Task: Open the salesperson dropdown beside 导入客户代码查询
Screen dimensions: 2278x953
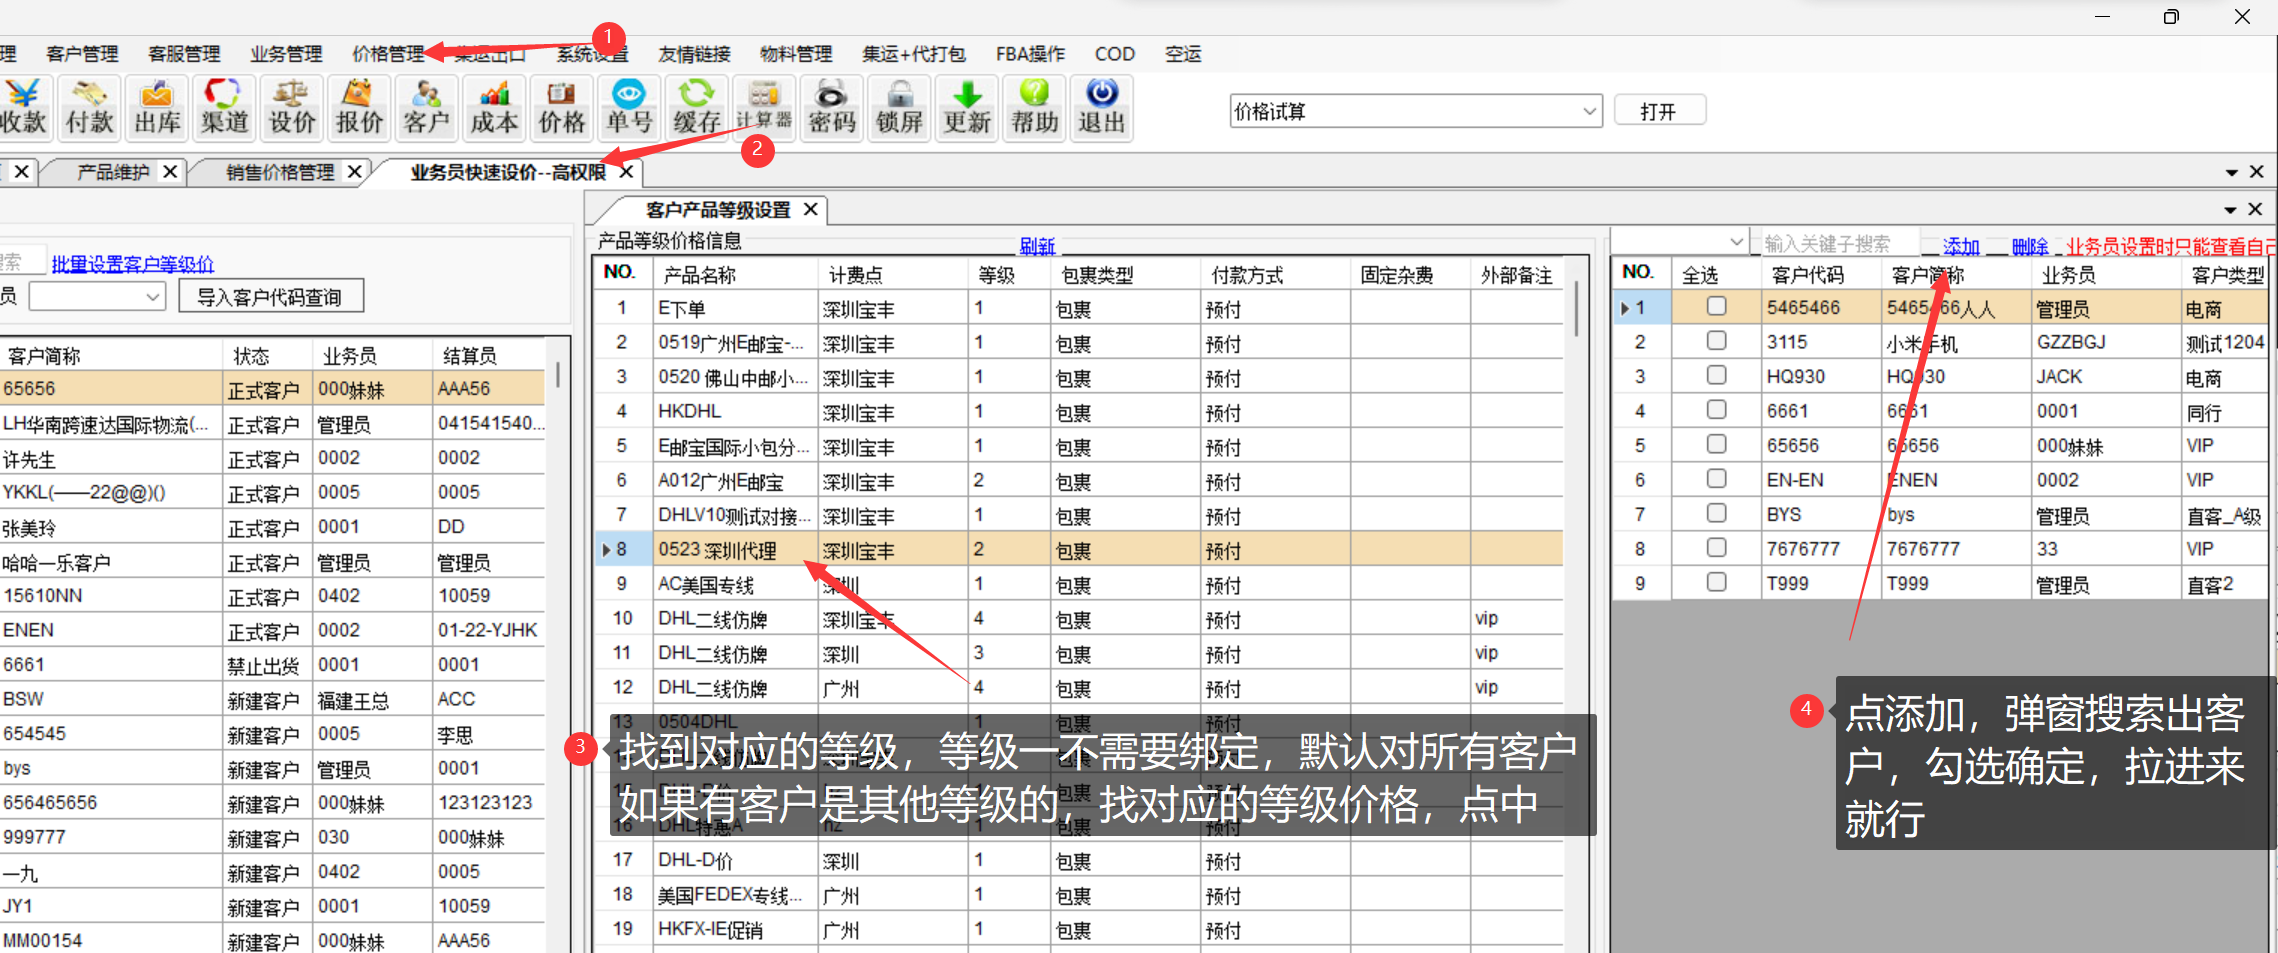Action: (153, 297)
